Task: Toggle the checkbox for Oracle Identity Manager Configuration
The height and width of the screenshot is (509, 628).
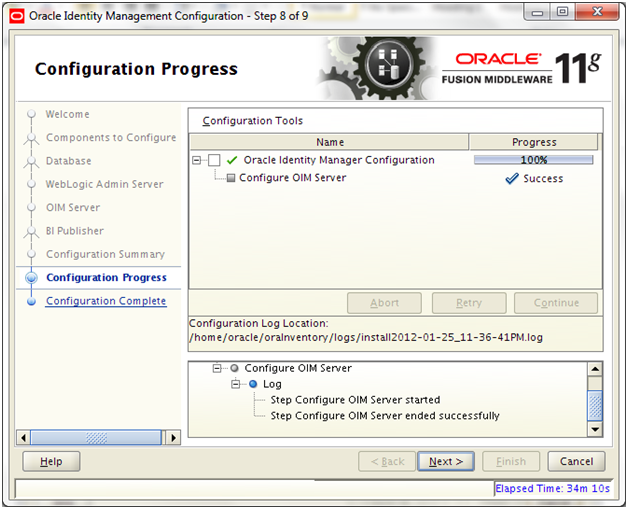Action: (214, 160)
